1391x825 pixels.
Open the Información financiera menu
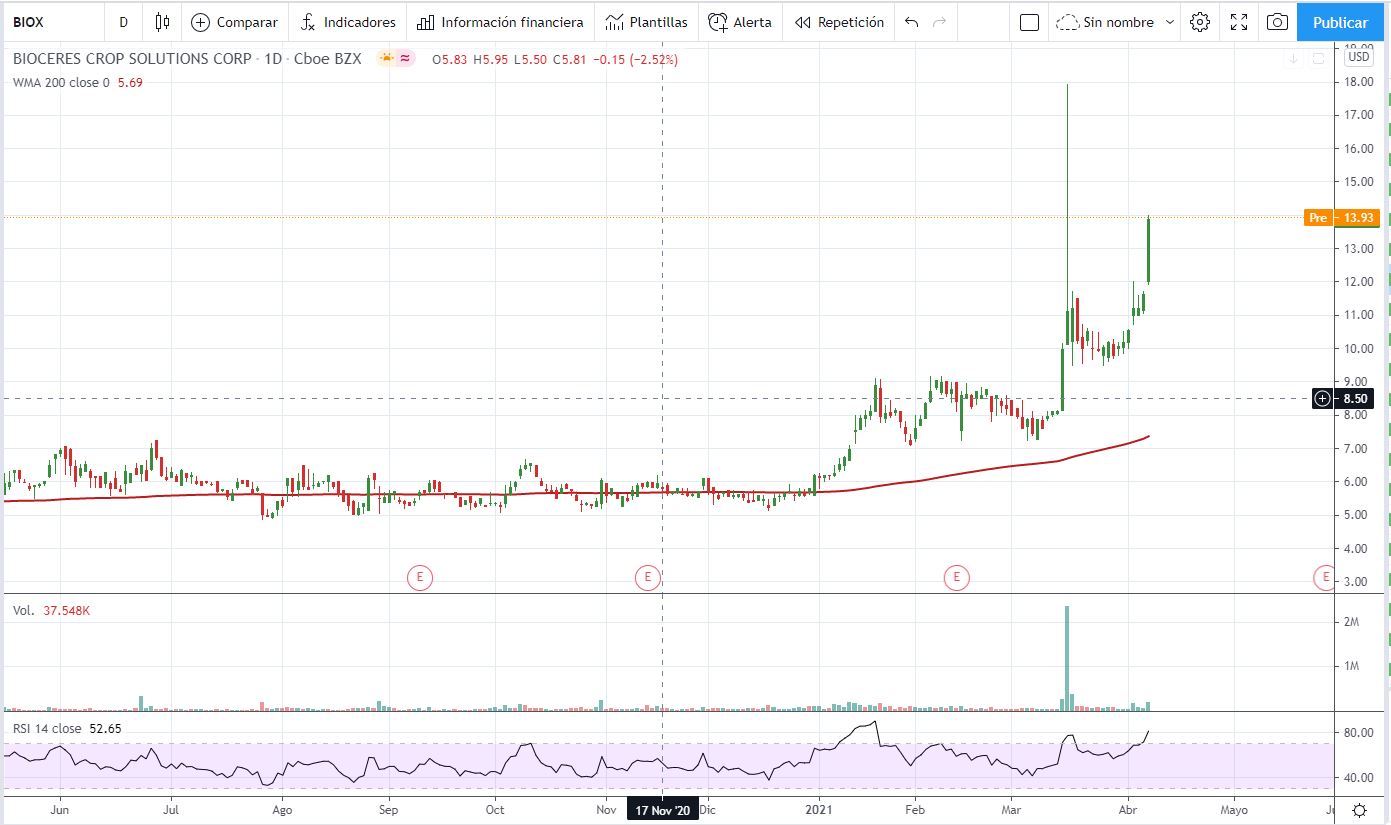tap(500, 22)
